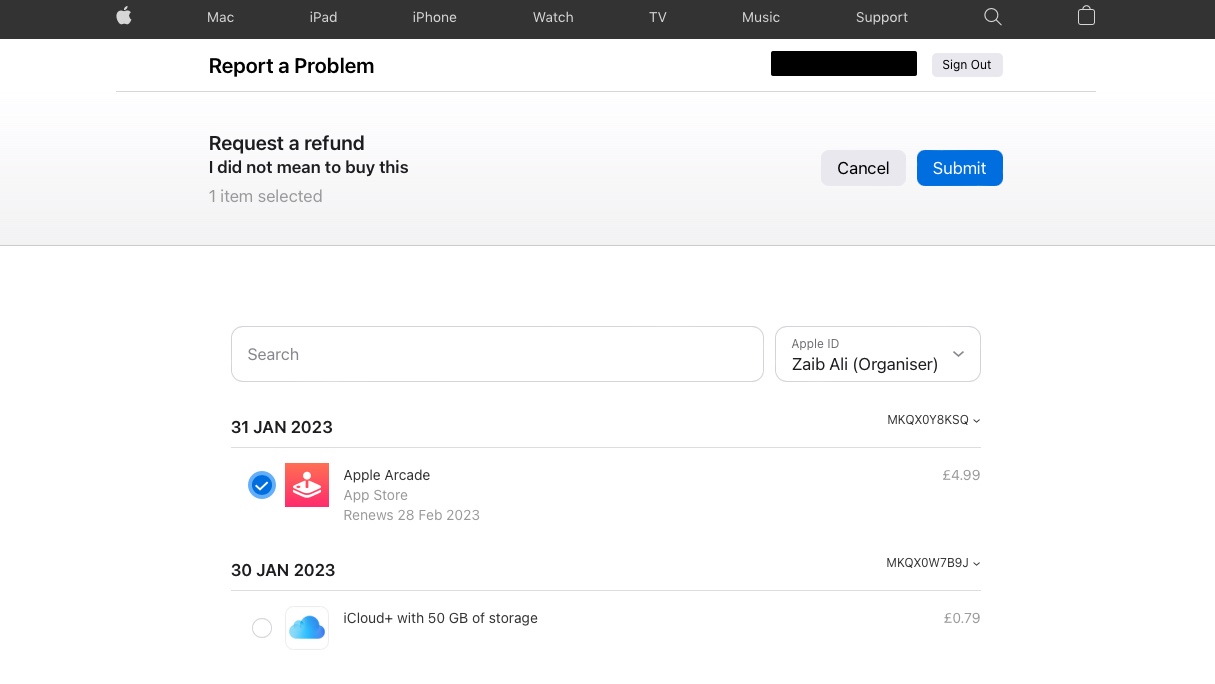The image size is (1215, 684).
Task: Click the 1 item selected text
Action: coord(265,196)
